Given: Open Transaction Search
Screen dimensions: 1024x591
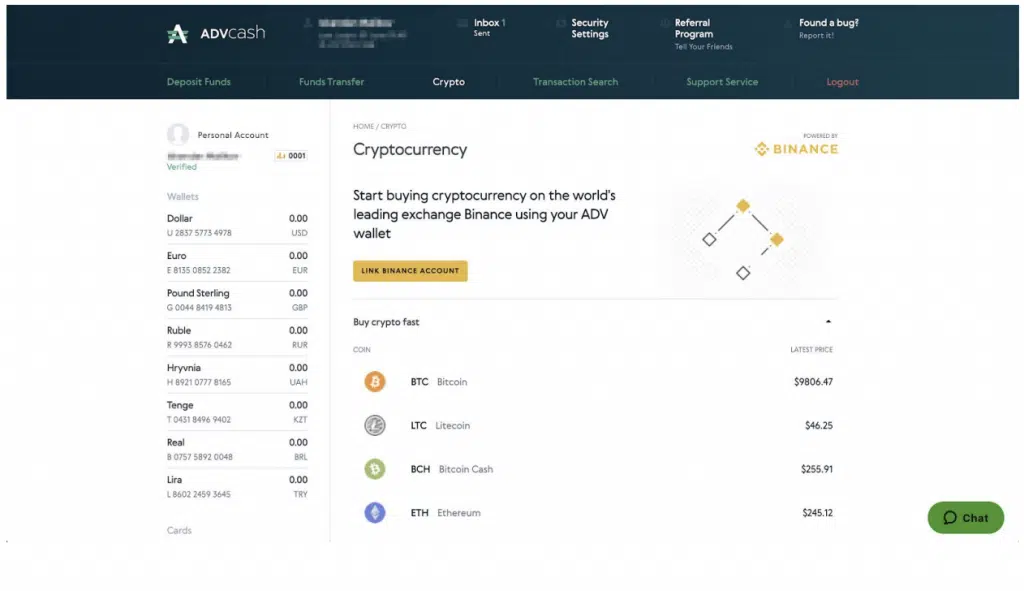Looking at the screenshot, I should tap(575, 82).
